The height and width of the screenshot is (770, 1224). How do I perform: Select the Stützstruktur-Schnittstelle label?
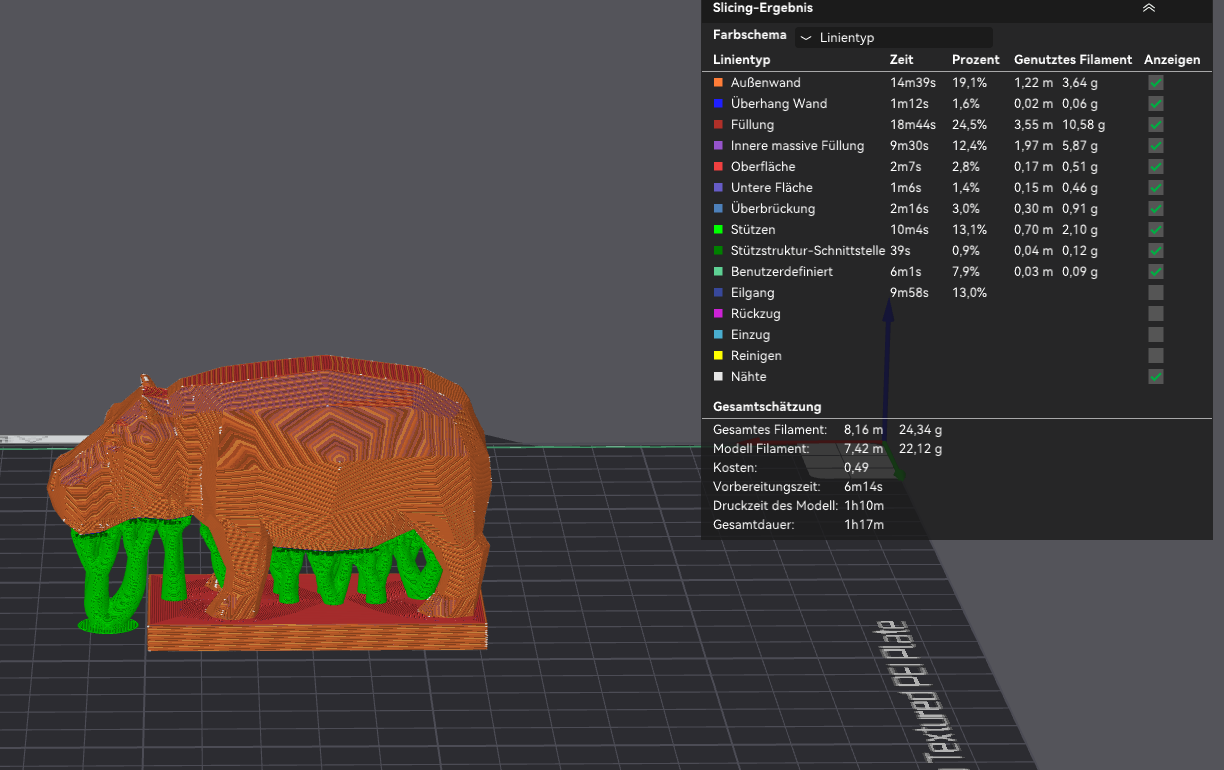pos(808,251)
